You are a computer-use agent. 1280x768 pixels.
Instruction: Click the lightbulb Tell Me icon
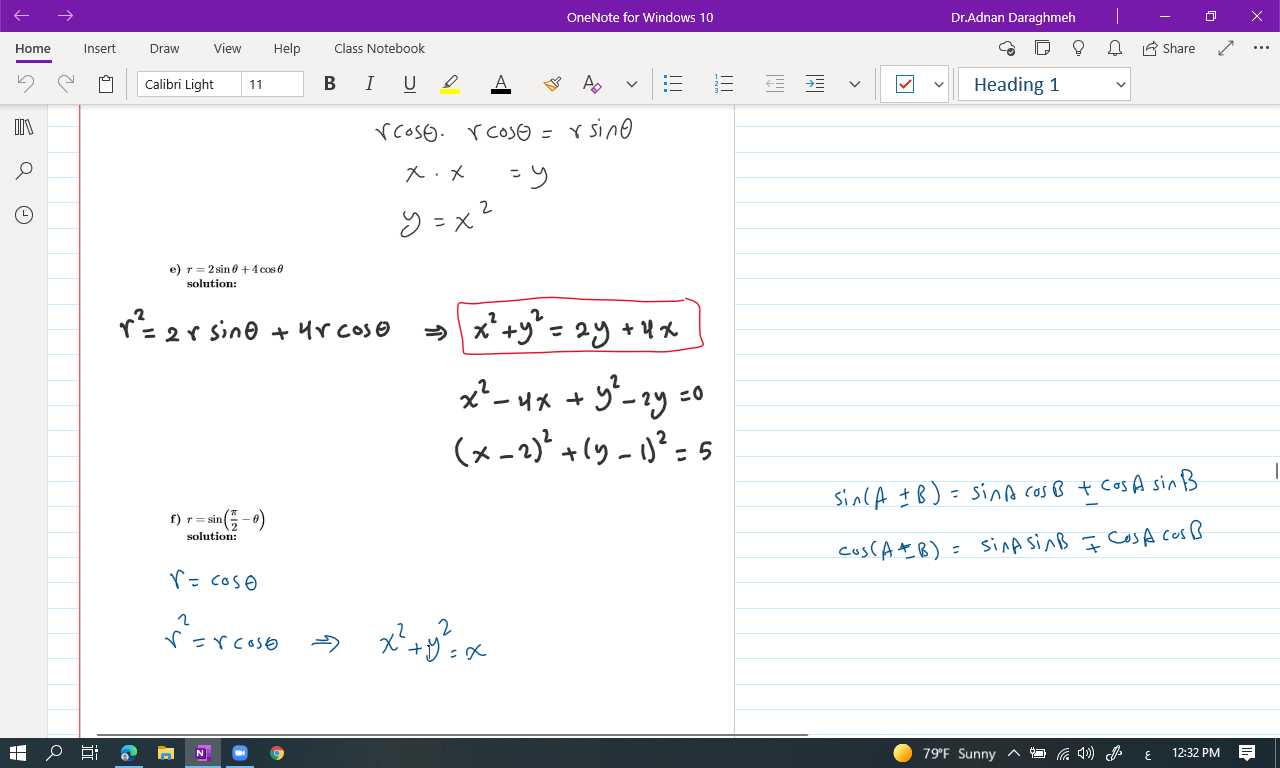1079,48
